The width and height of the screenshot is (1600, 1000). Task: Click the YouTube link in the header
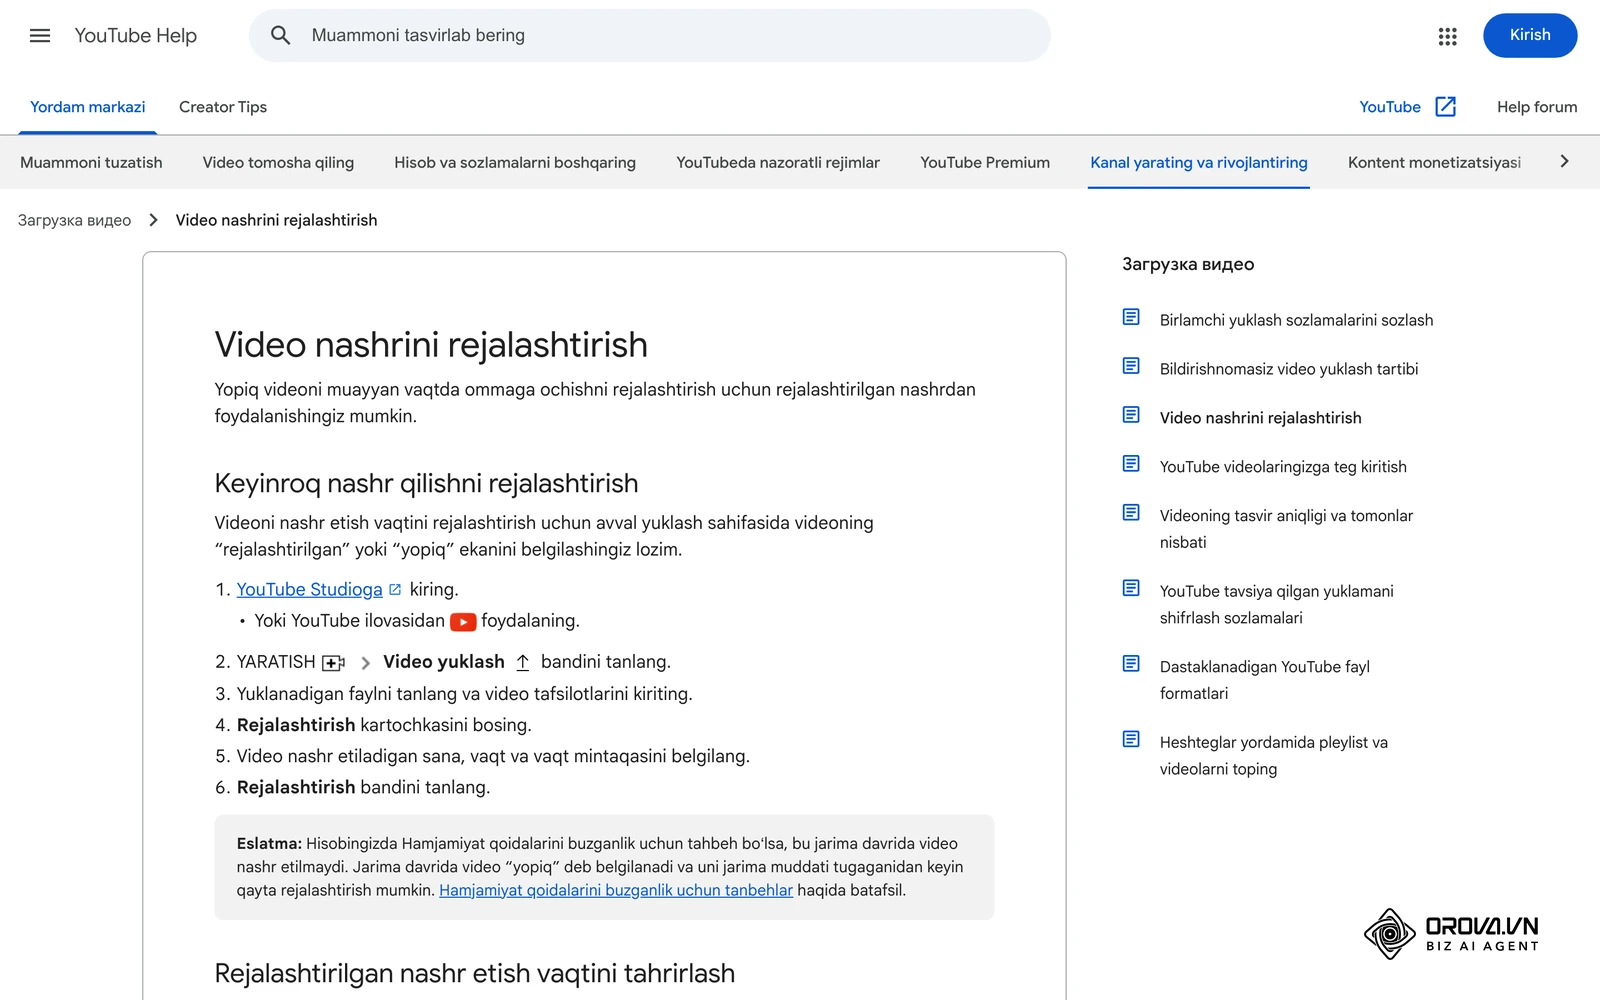coord(1389,107)
